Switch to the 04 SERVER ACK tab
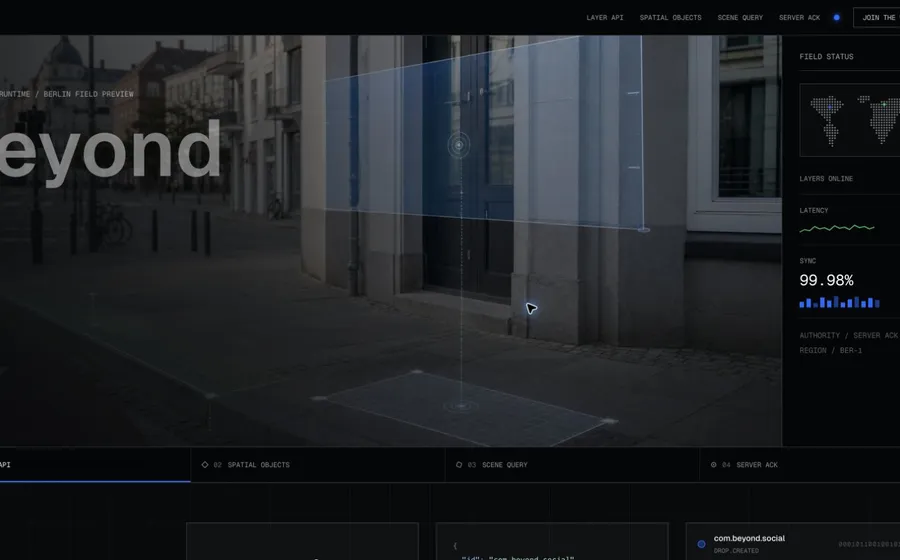 [x=800, y=465]
